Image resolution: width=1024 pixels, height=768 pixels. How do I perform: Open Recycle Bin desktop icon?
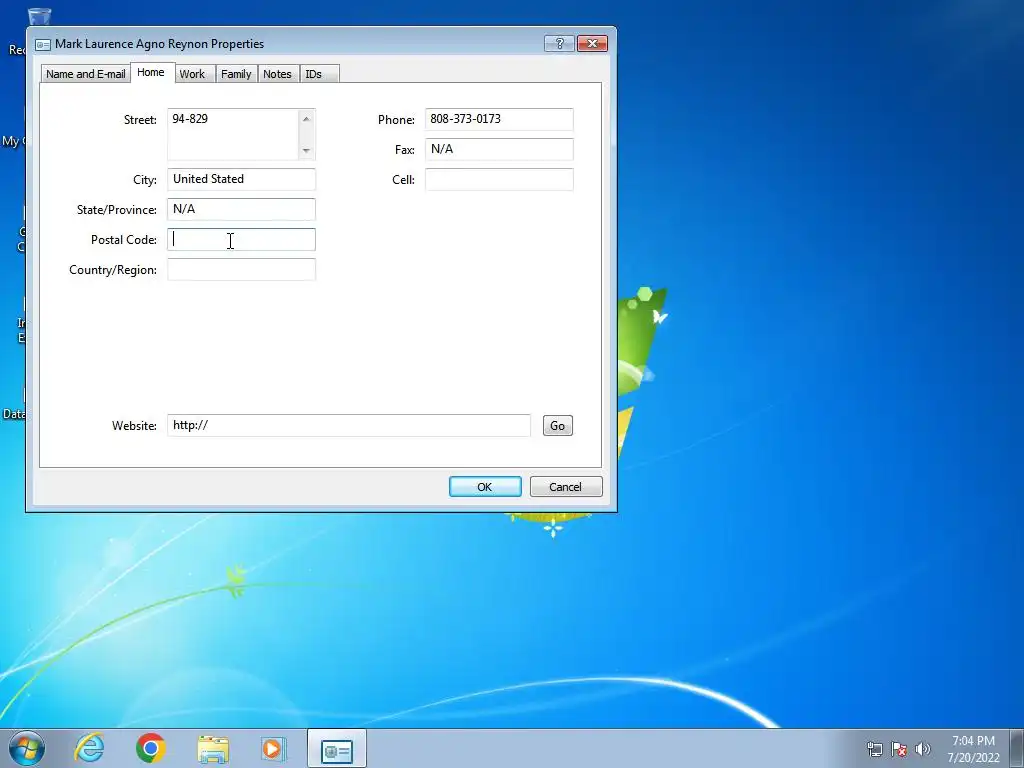pos(37,18)
